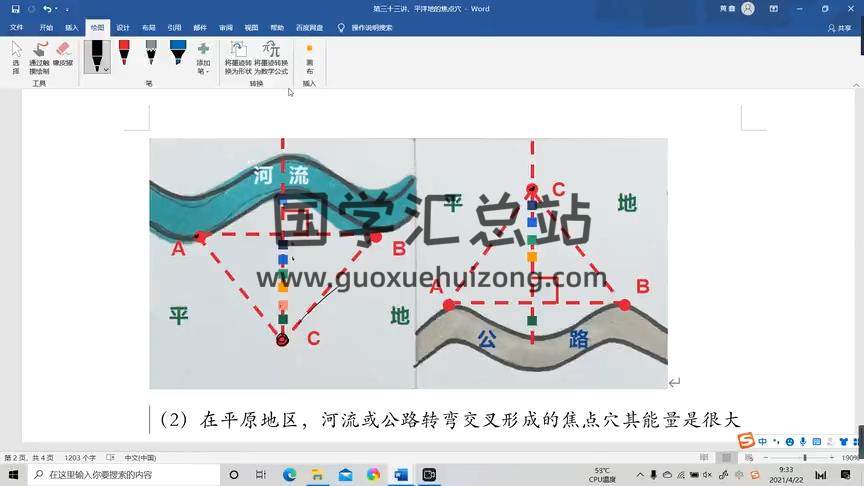Toggle Sogou input Chinese/English mode (中)
Viewport: 864px width, 486px height.
point(762,441)
